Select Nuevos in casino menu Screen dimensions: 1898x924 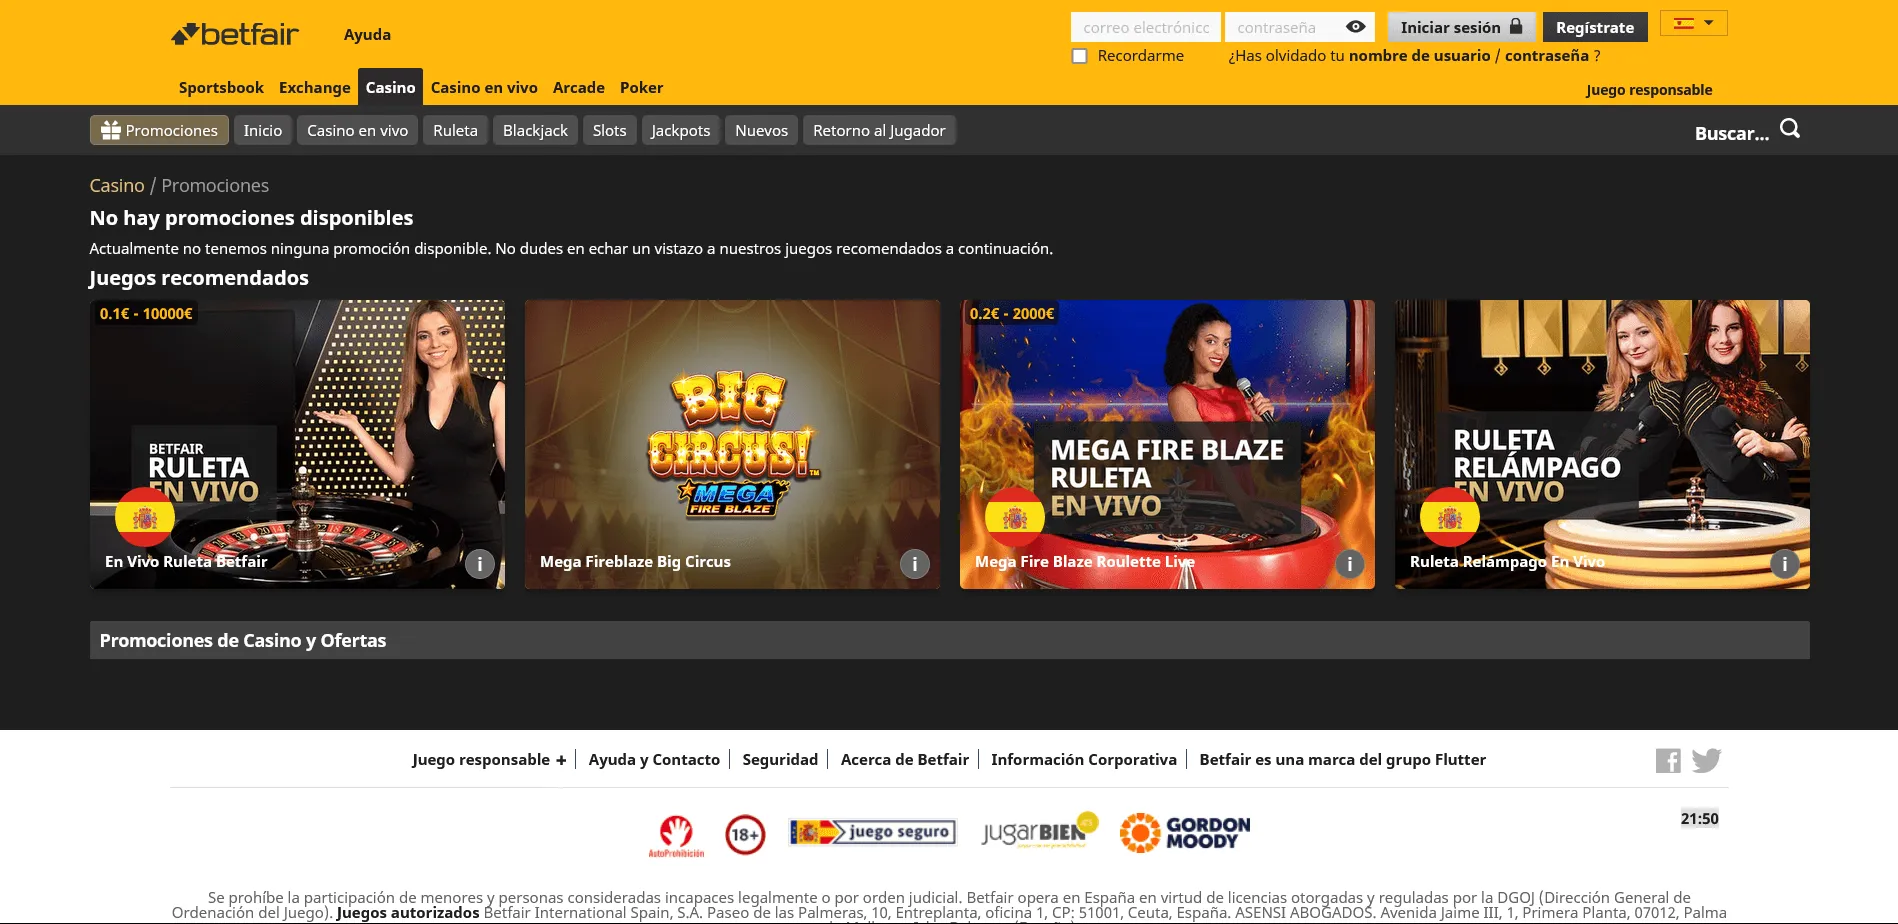[x=761, y=130]
